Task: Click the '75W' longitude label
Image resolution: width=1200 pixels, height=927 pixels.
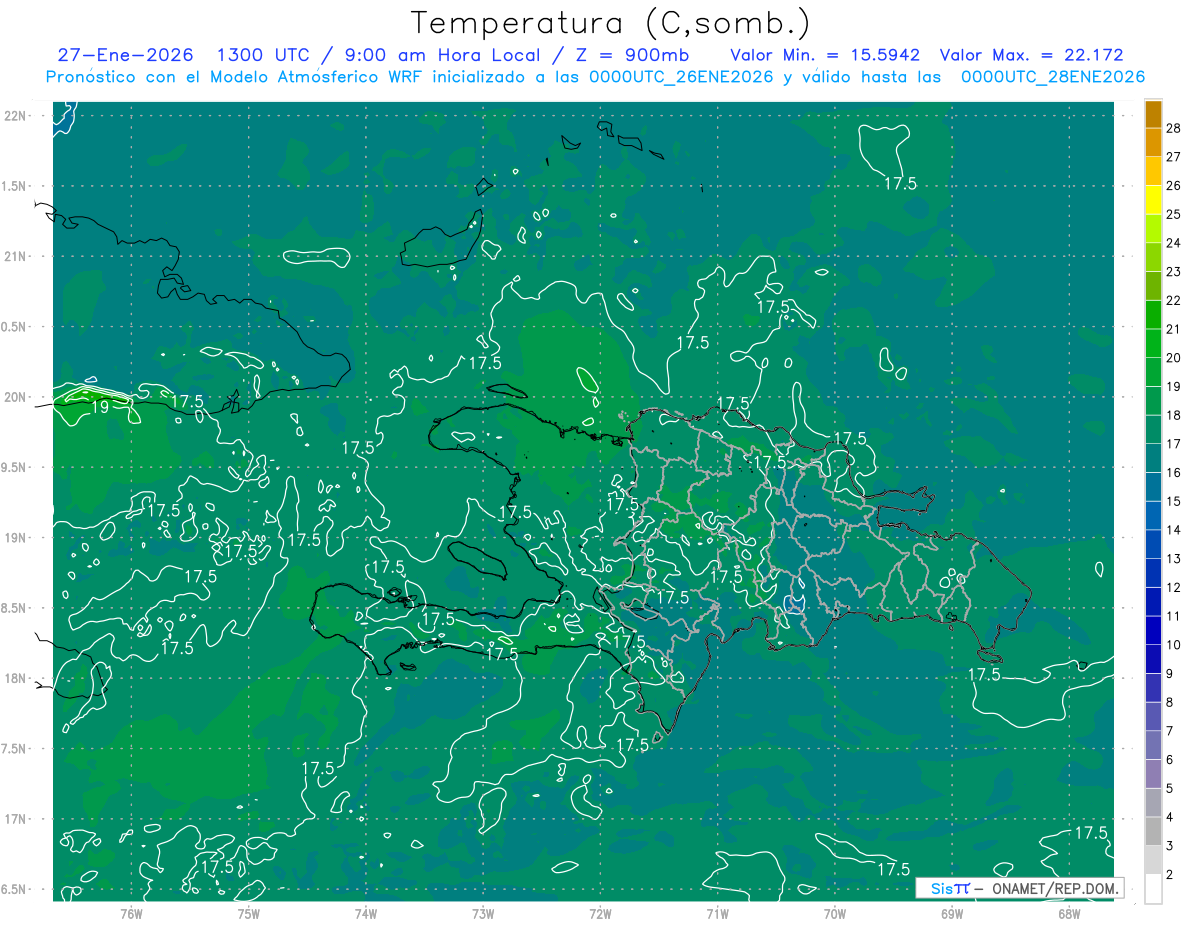Action: coord(248,913)
